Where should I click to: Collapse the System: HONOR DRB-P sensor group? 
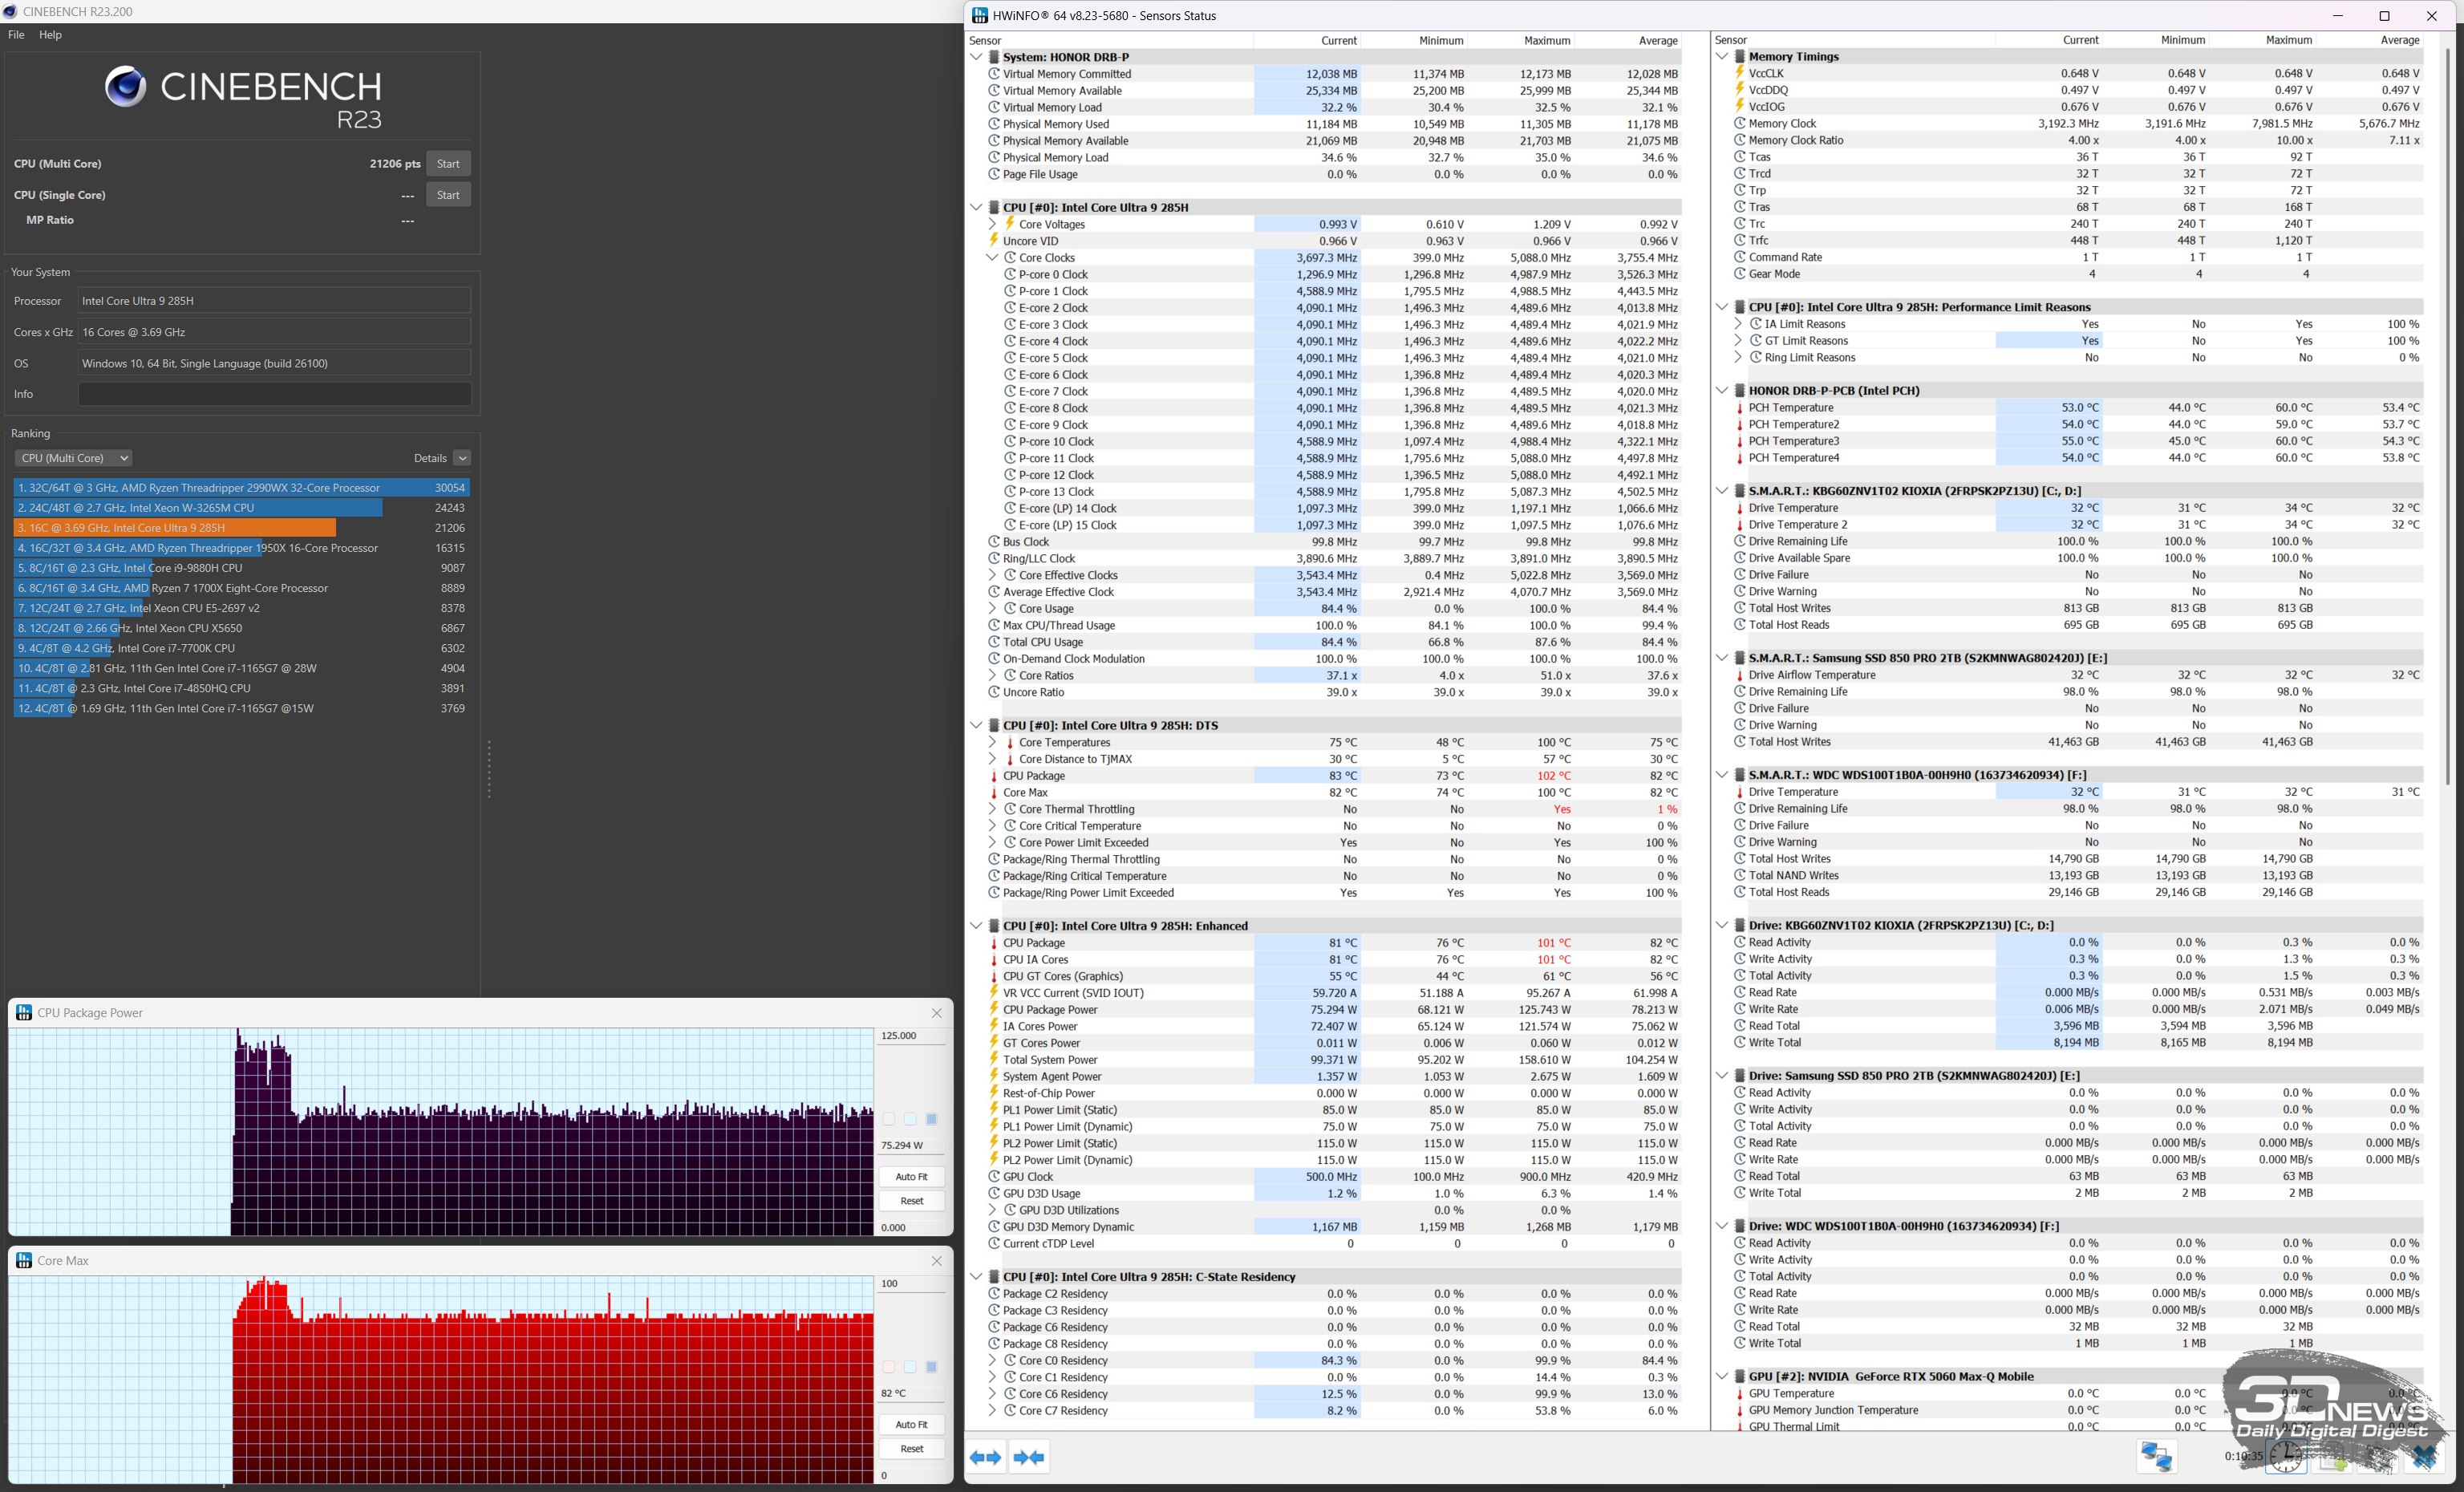976,57
